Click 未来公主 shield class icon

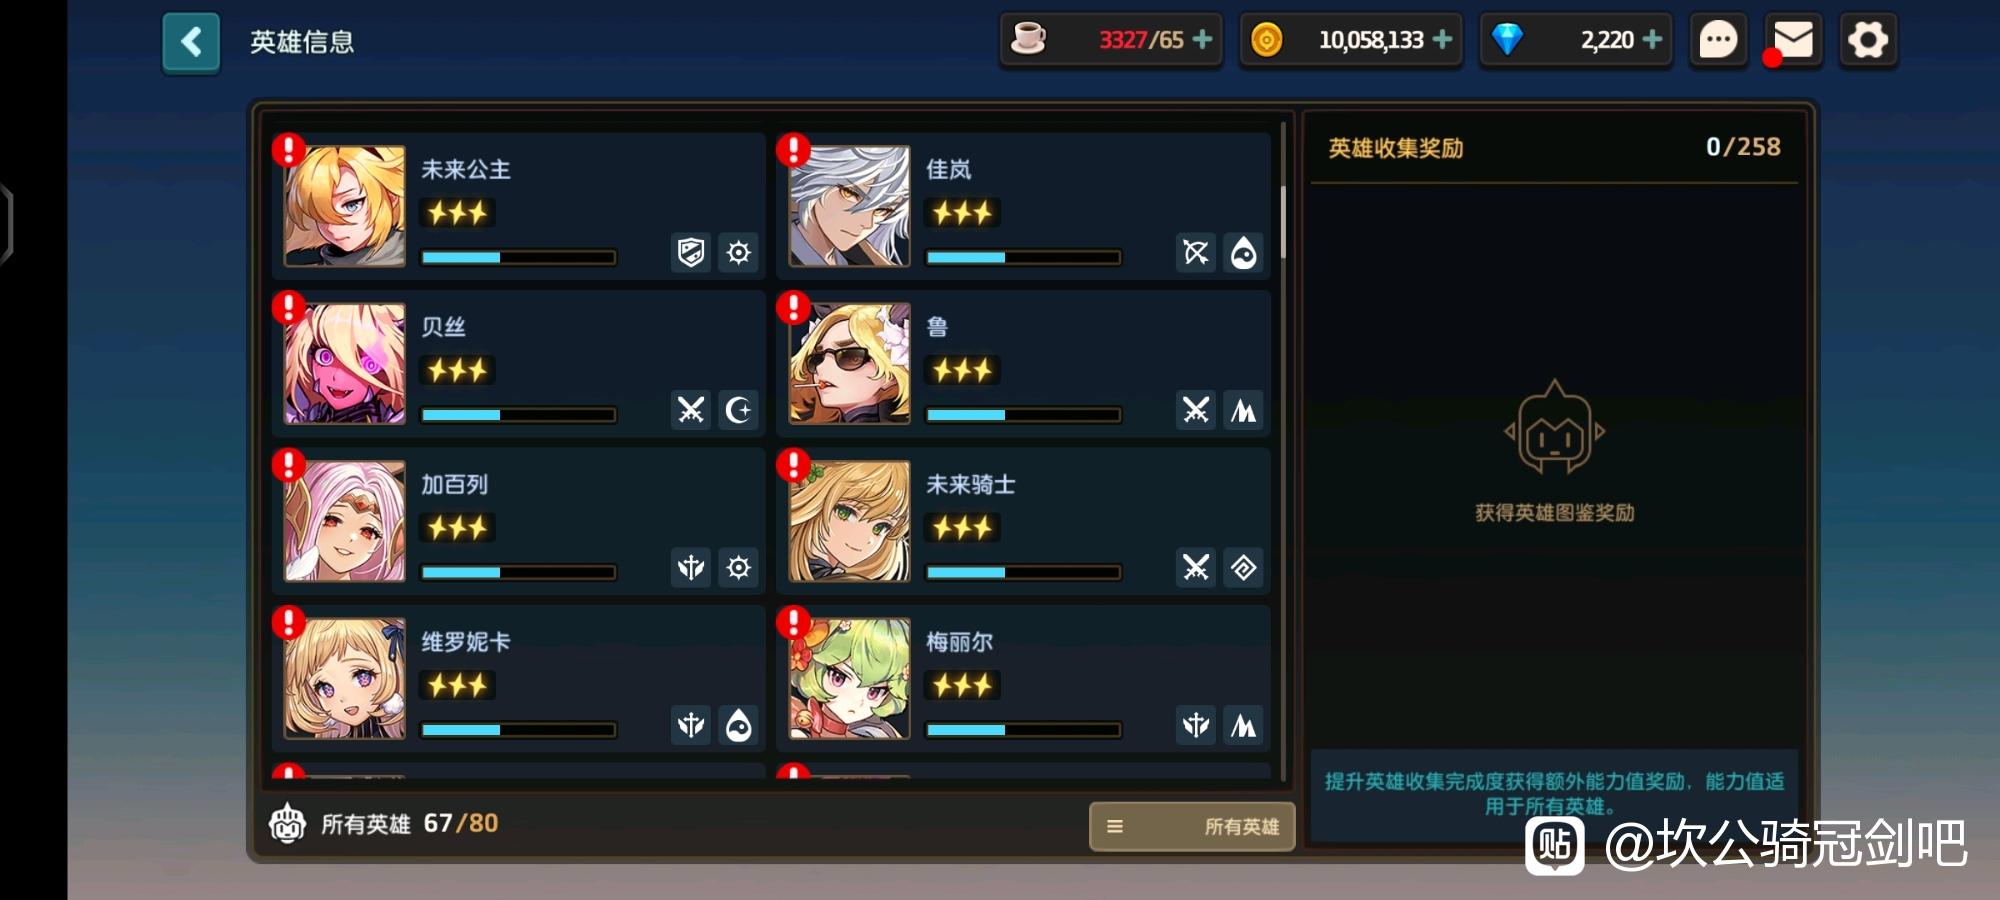691,252
